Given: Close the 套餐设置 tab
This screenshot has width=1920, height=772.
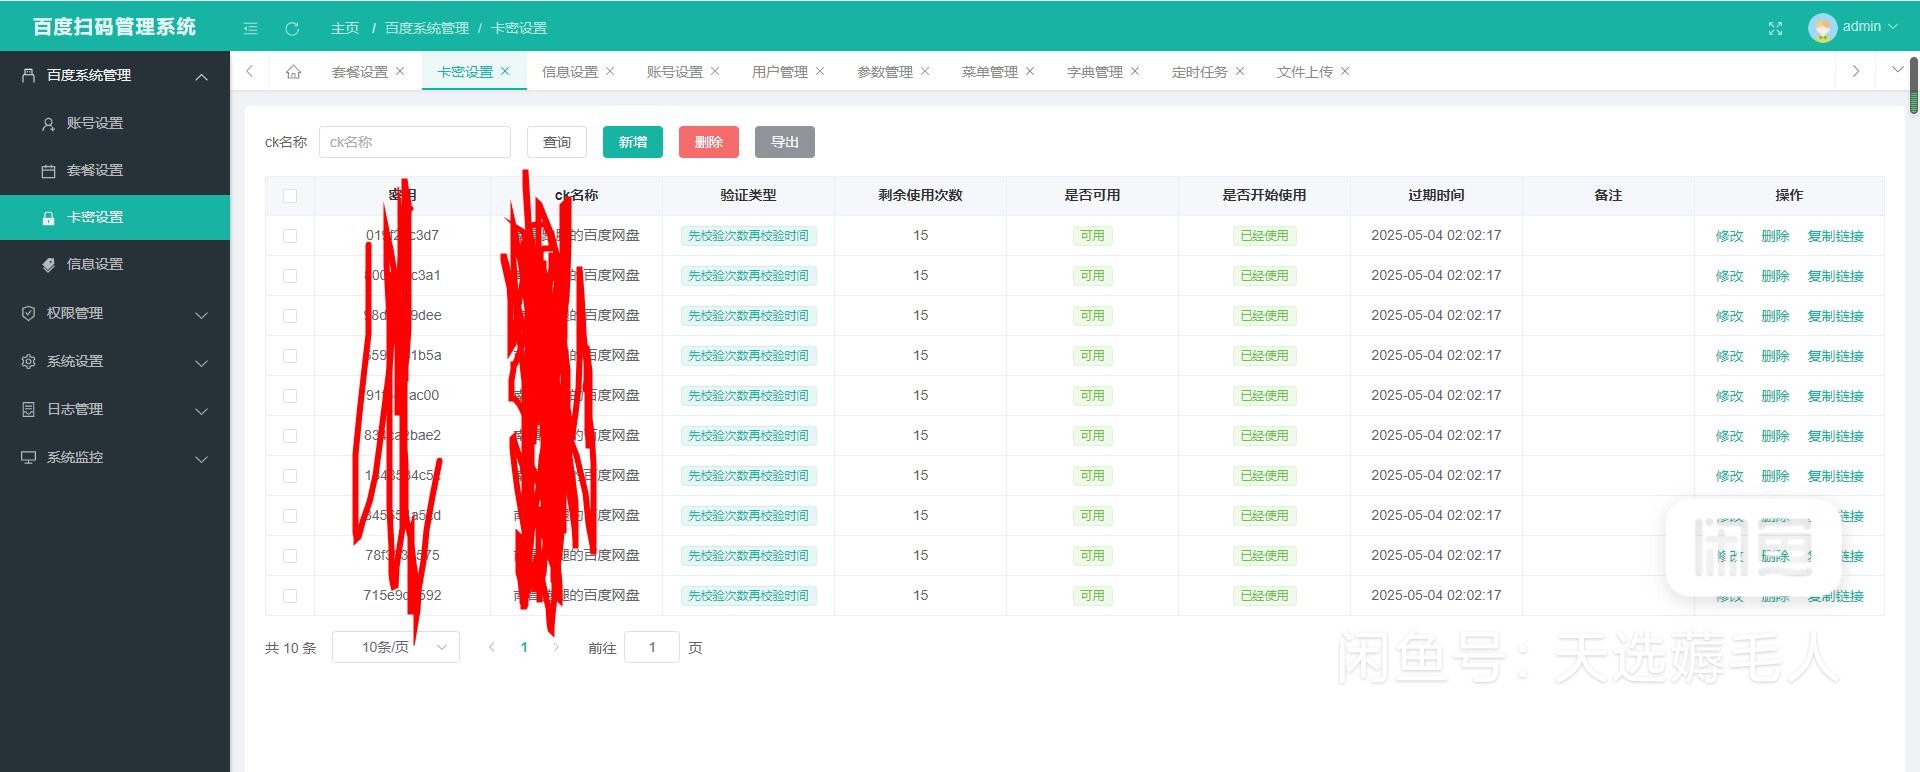Looking at the screenshot, I should (x=400, y=71).
